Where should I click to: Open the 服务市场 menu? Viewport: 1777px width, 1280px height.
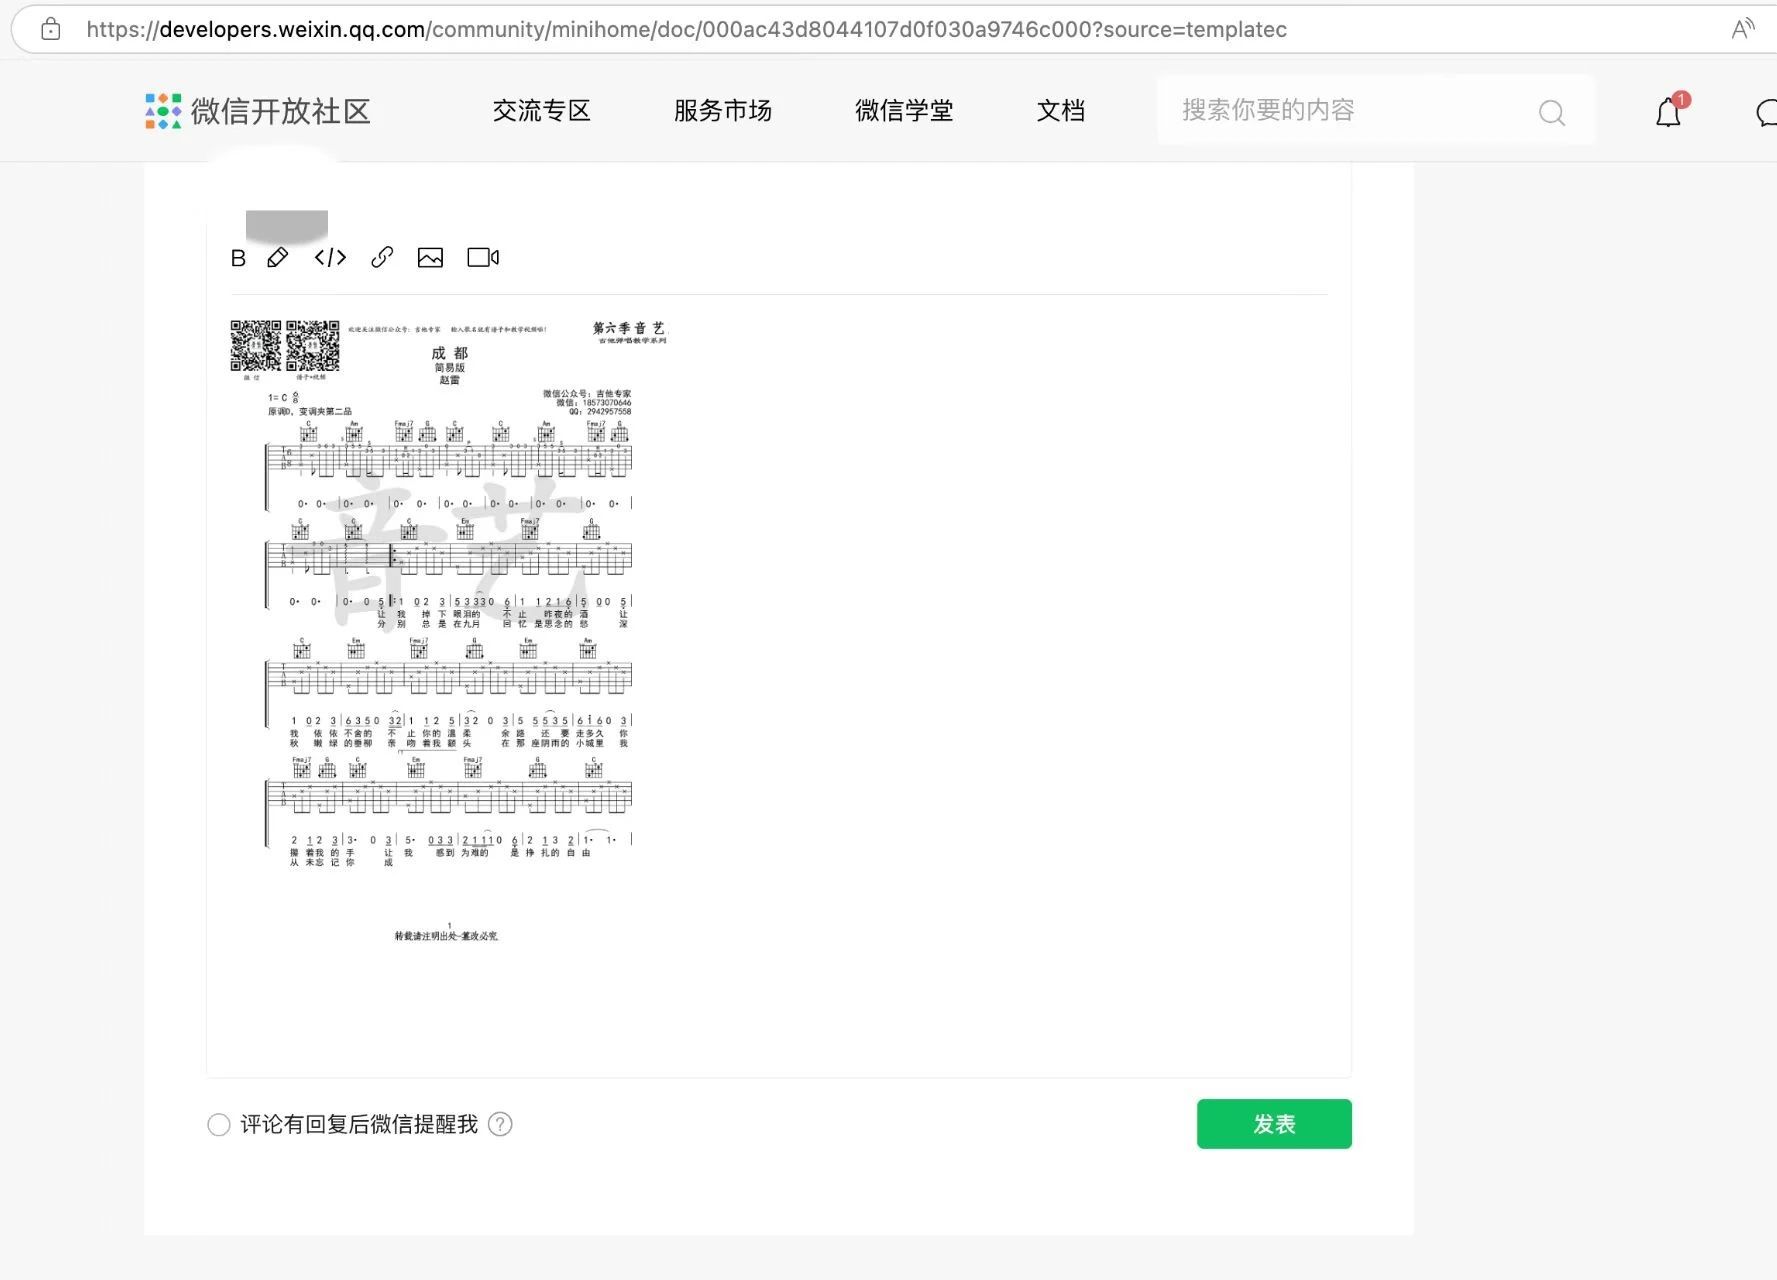[723, 111]
